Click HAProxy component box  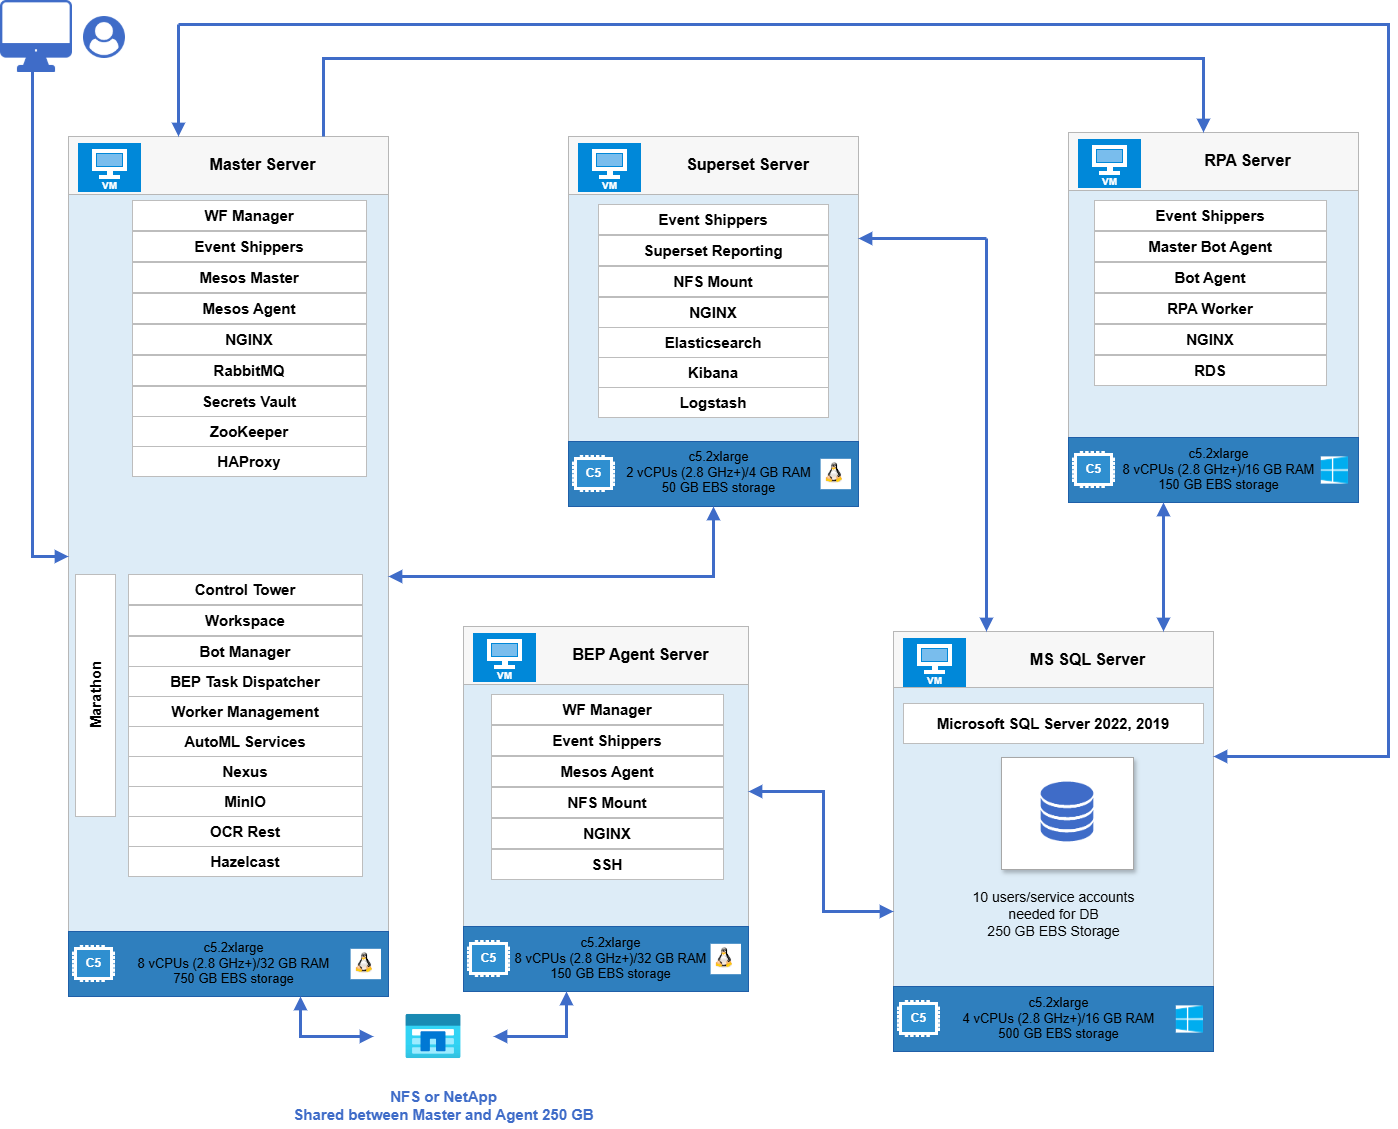249,462
